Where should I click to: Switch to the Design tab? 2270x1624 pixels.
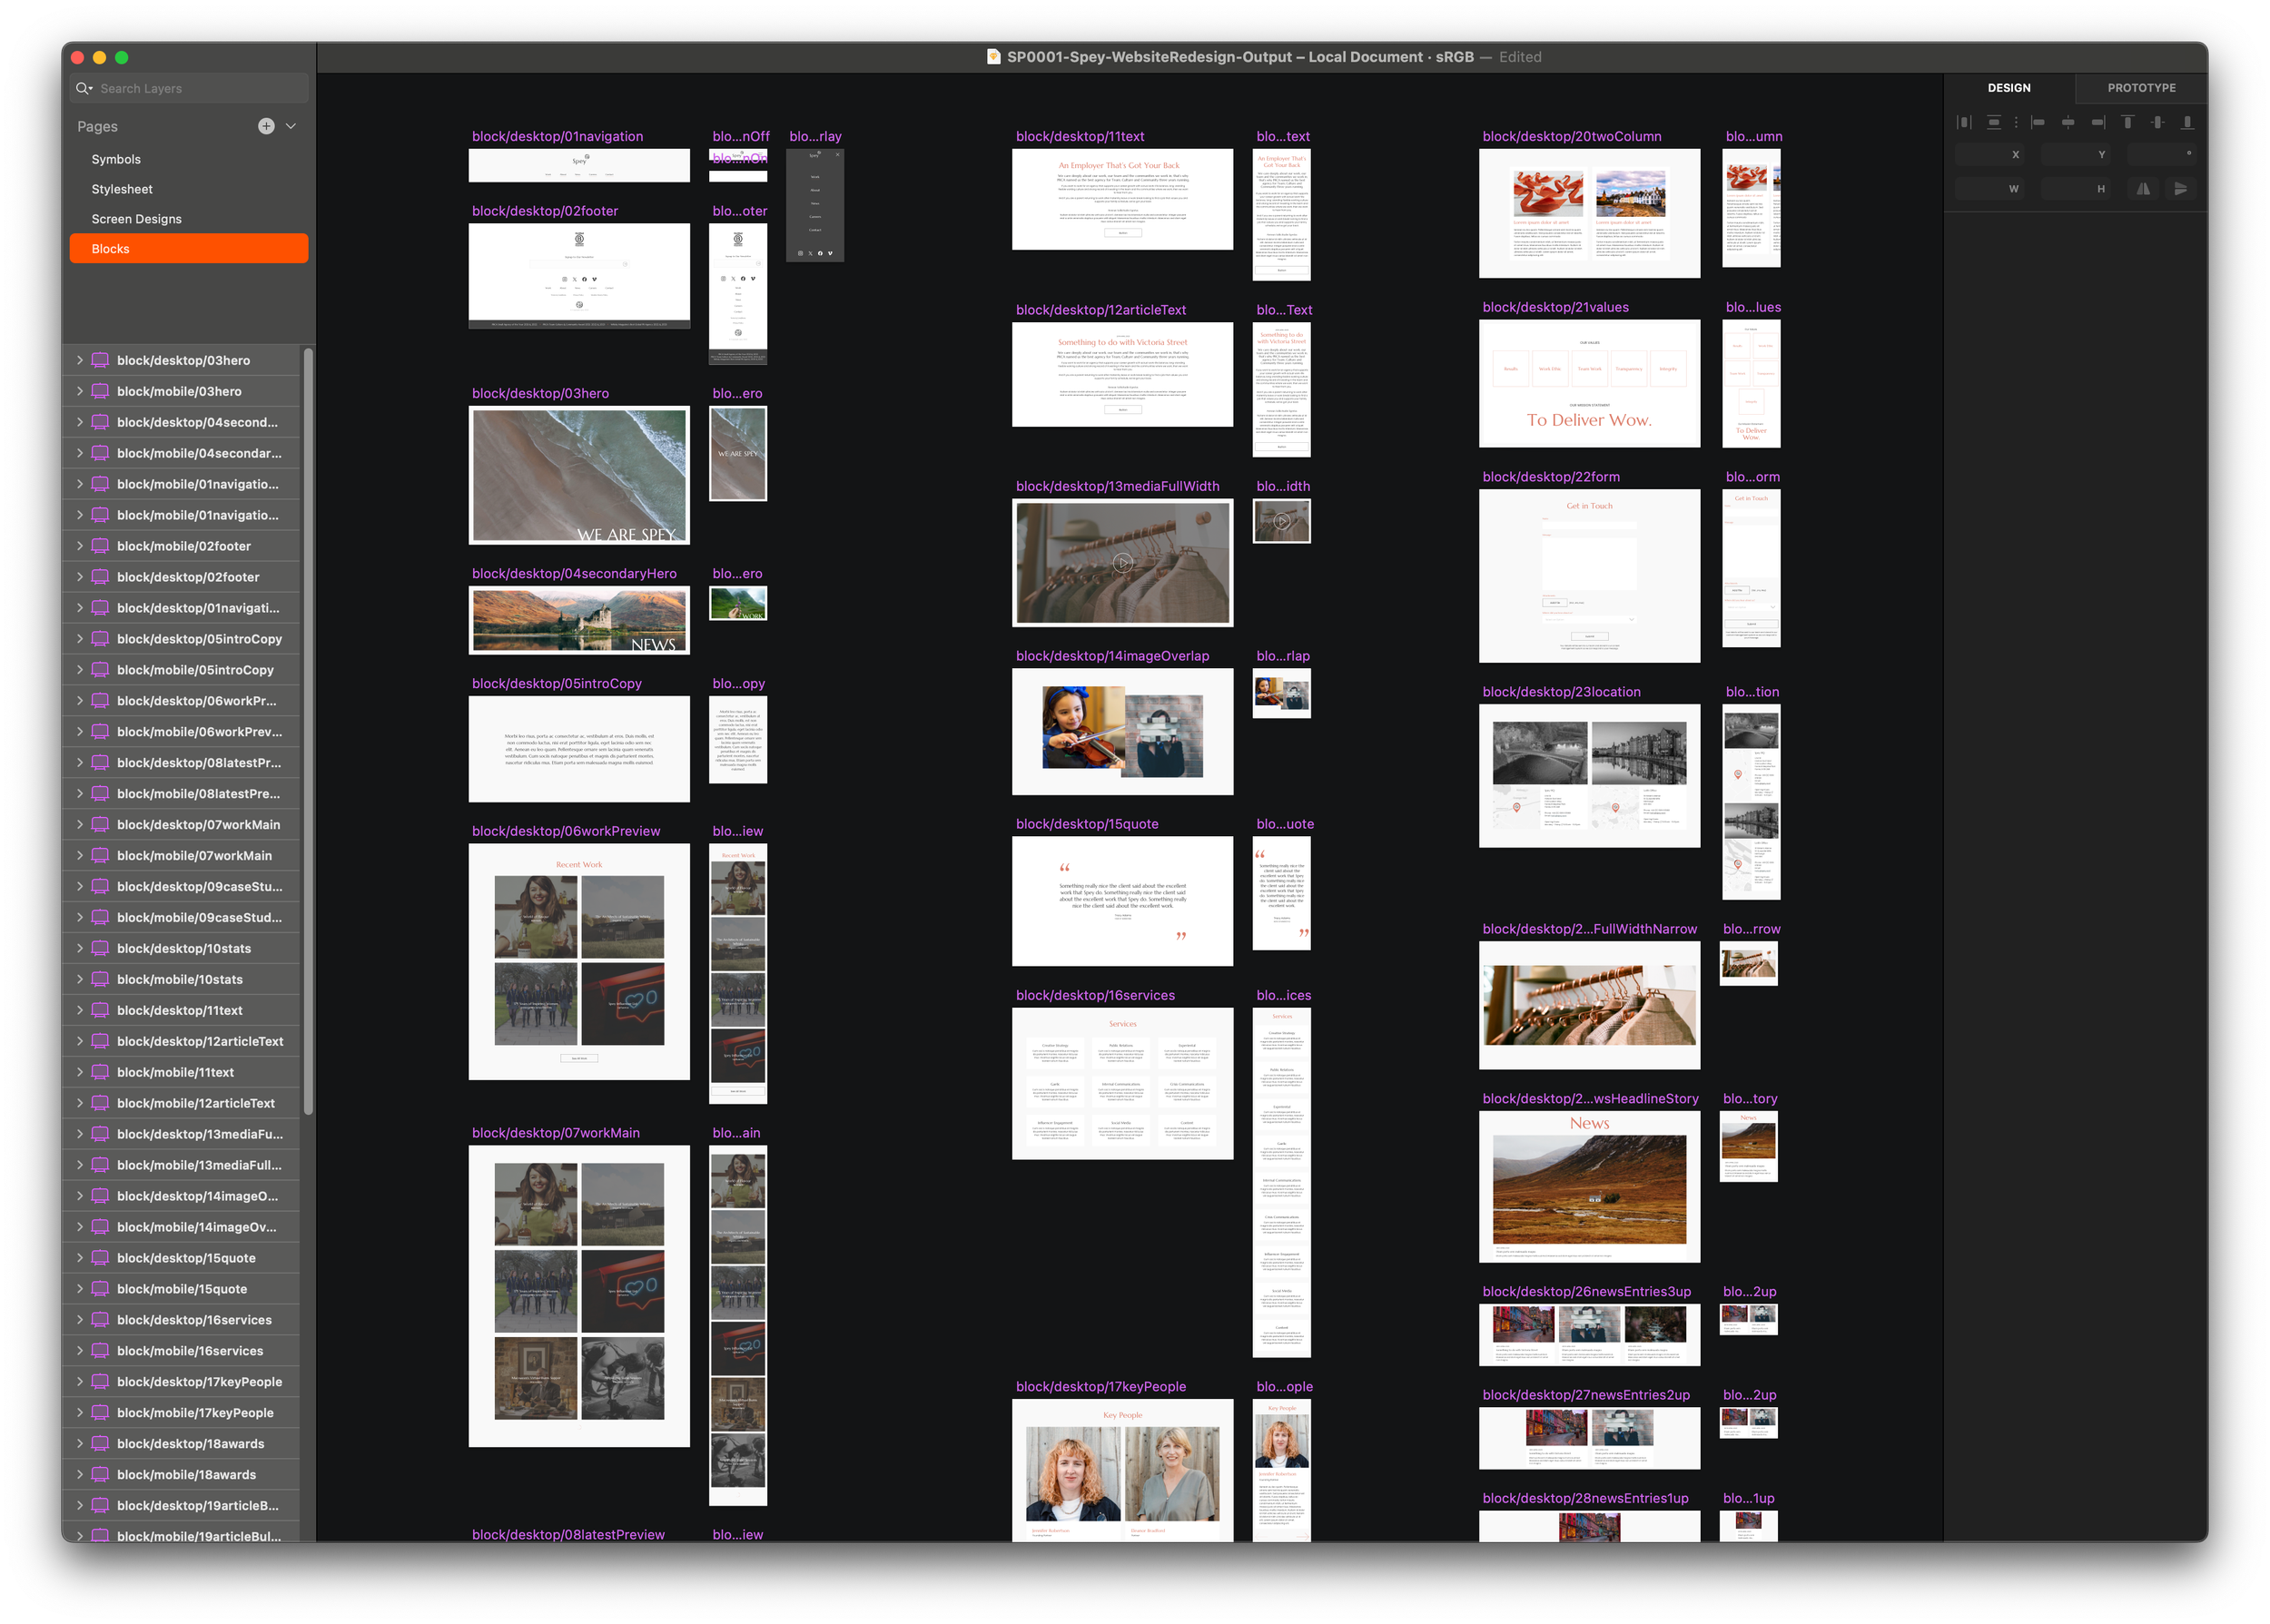click(2009, 88)
